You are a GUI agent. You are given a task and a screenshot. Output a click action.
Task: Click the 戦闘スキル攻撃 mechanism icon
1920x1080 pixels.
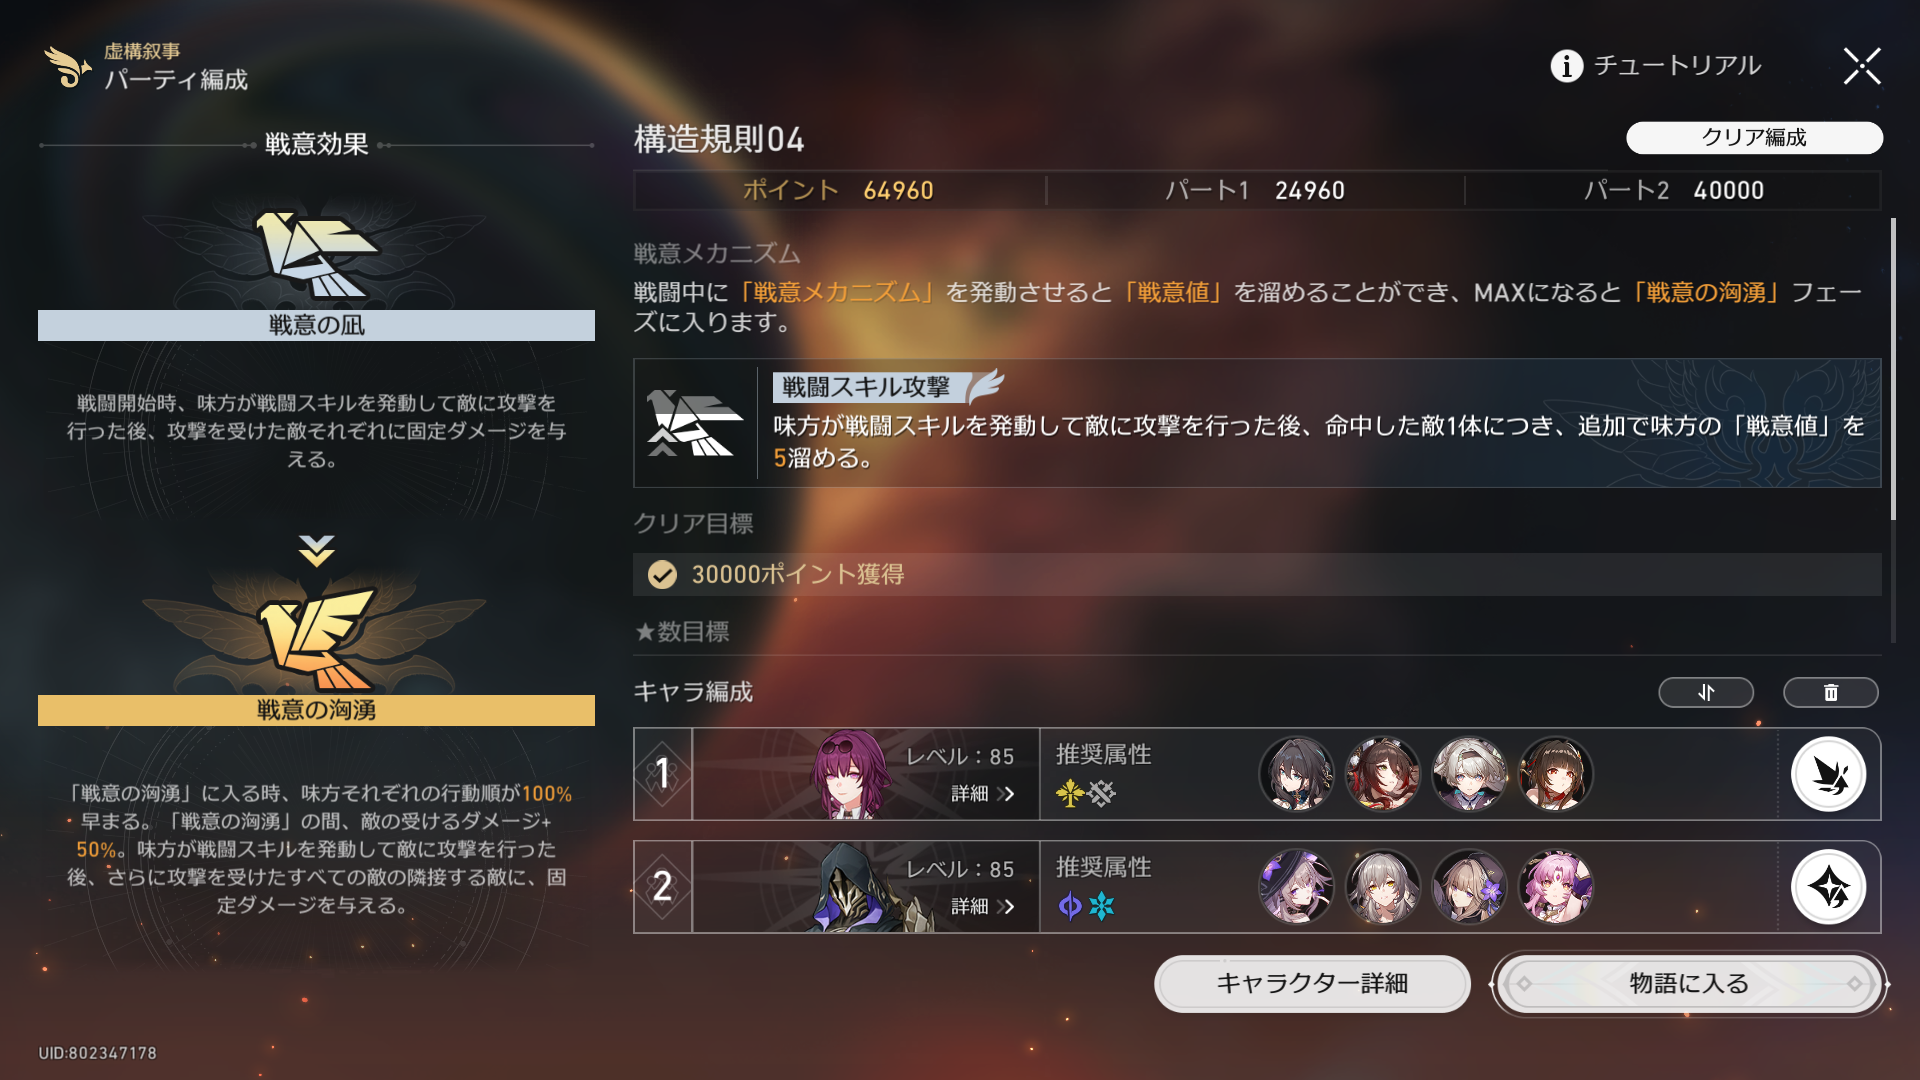(x=695, y=423)
